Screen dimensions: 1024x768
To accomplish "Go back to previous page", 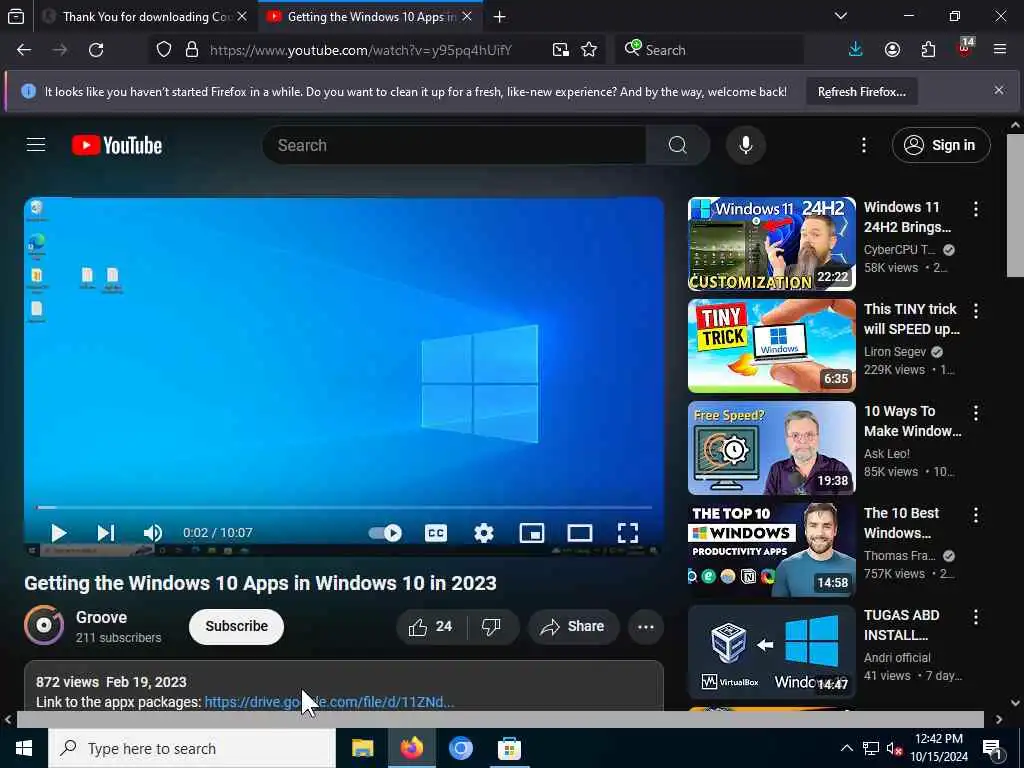I will [24, 50].
